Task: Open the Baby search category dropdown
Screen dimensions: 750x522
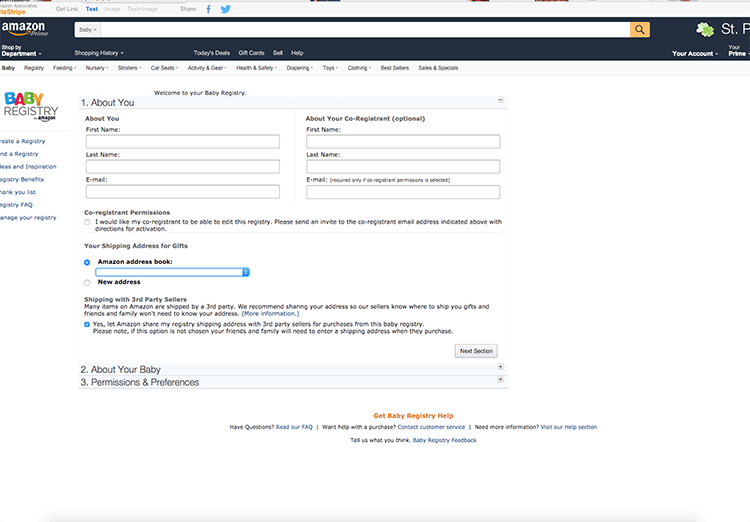Action: (x=89, y=30)
